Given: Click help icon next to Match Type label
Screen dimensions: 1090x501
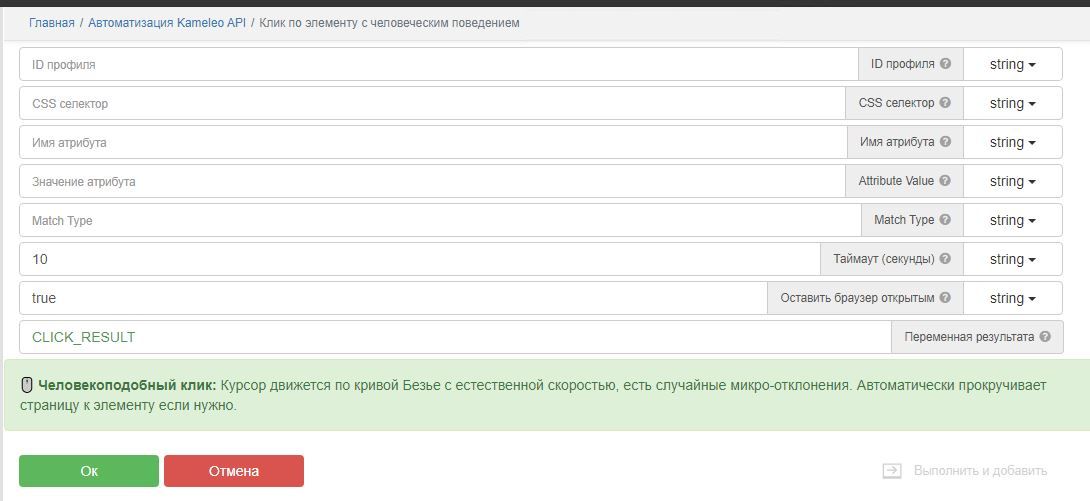Looking at the screenshot, I should click(945, 220).
